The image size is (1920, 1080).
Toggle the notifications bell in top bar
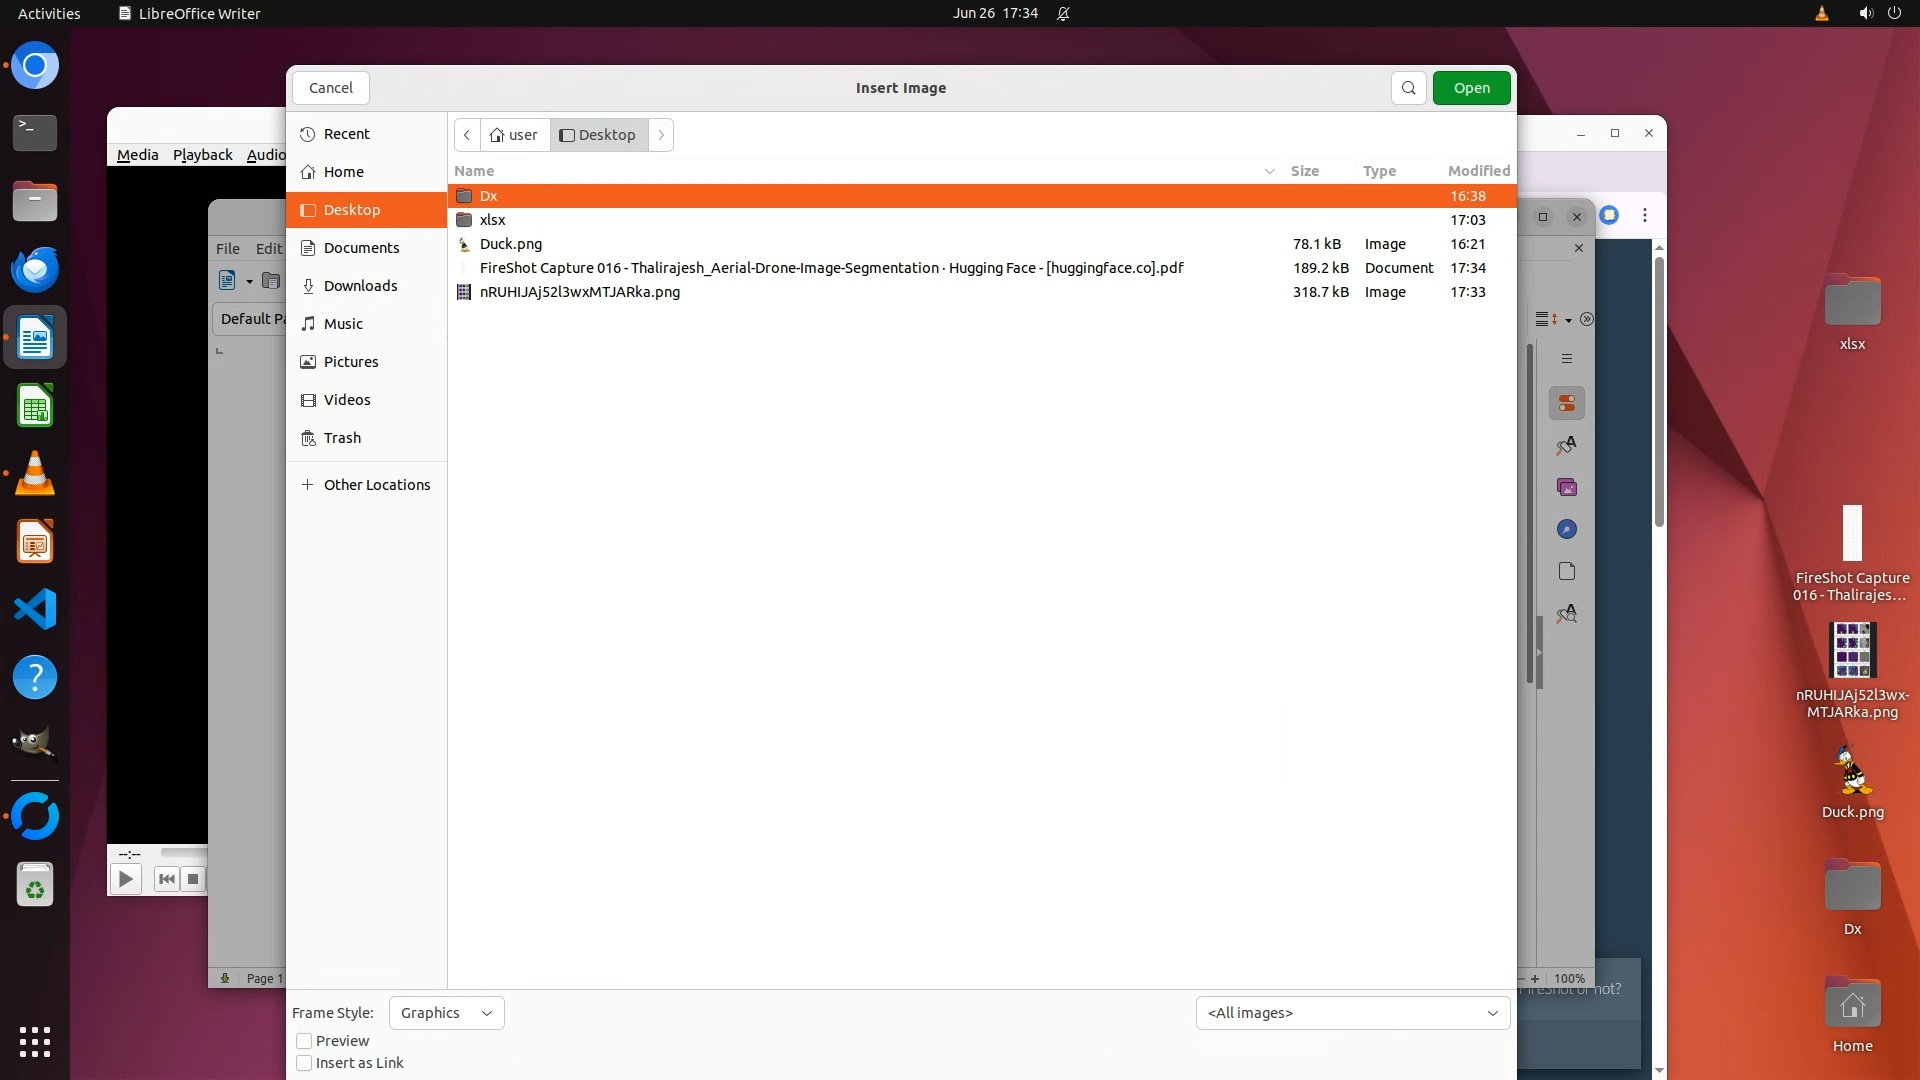pyautogui.click(x=1063, y=14)
